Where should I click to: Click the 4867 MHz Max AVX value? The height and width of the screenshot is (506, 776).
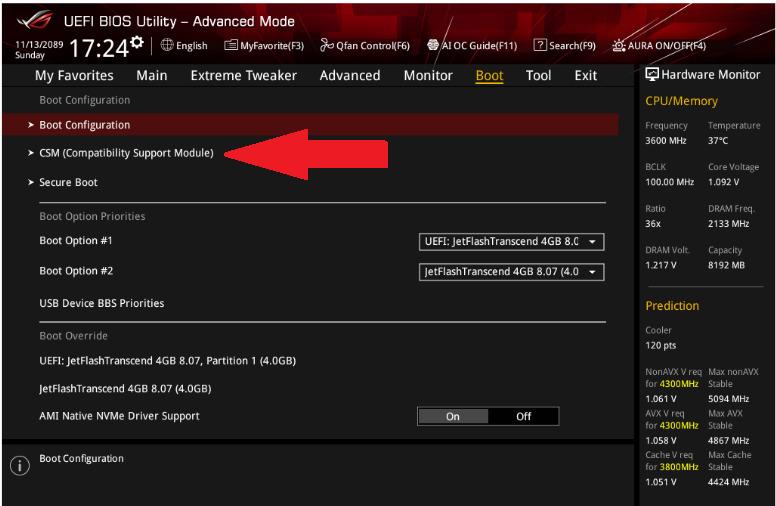click(x=728, y=441)
